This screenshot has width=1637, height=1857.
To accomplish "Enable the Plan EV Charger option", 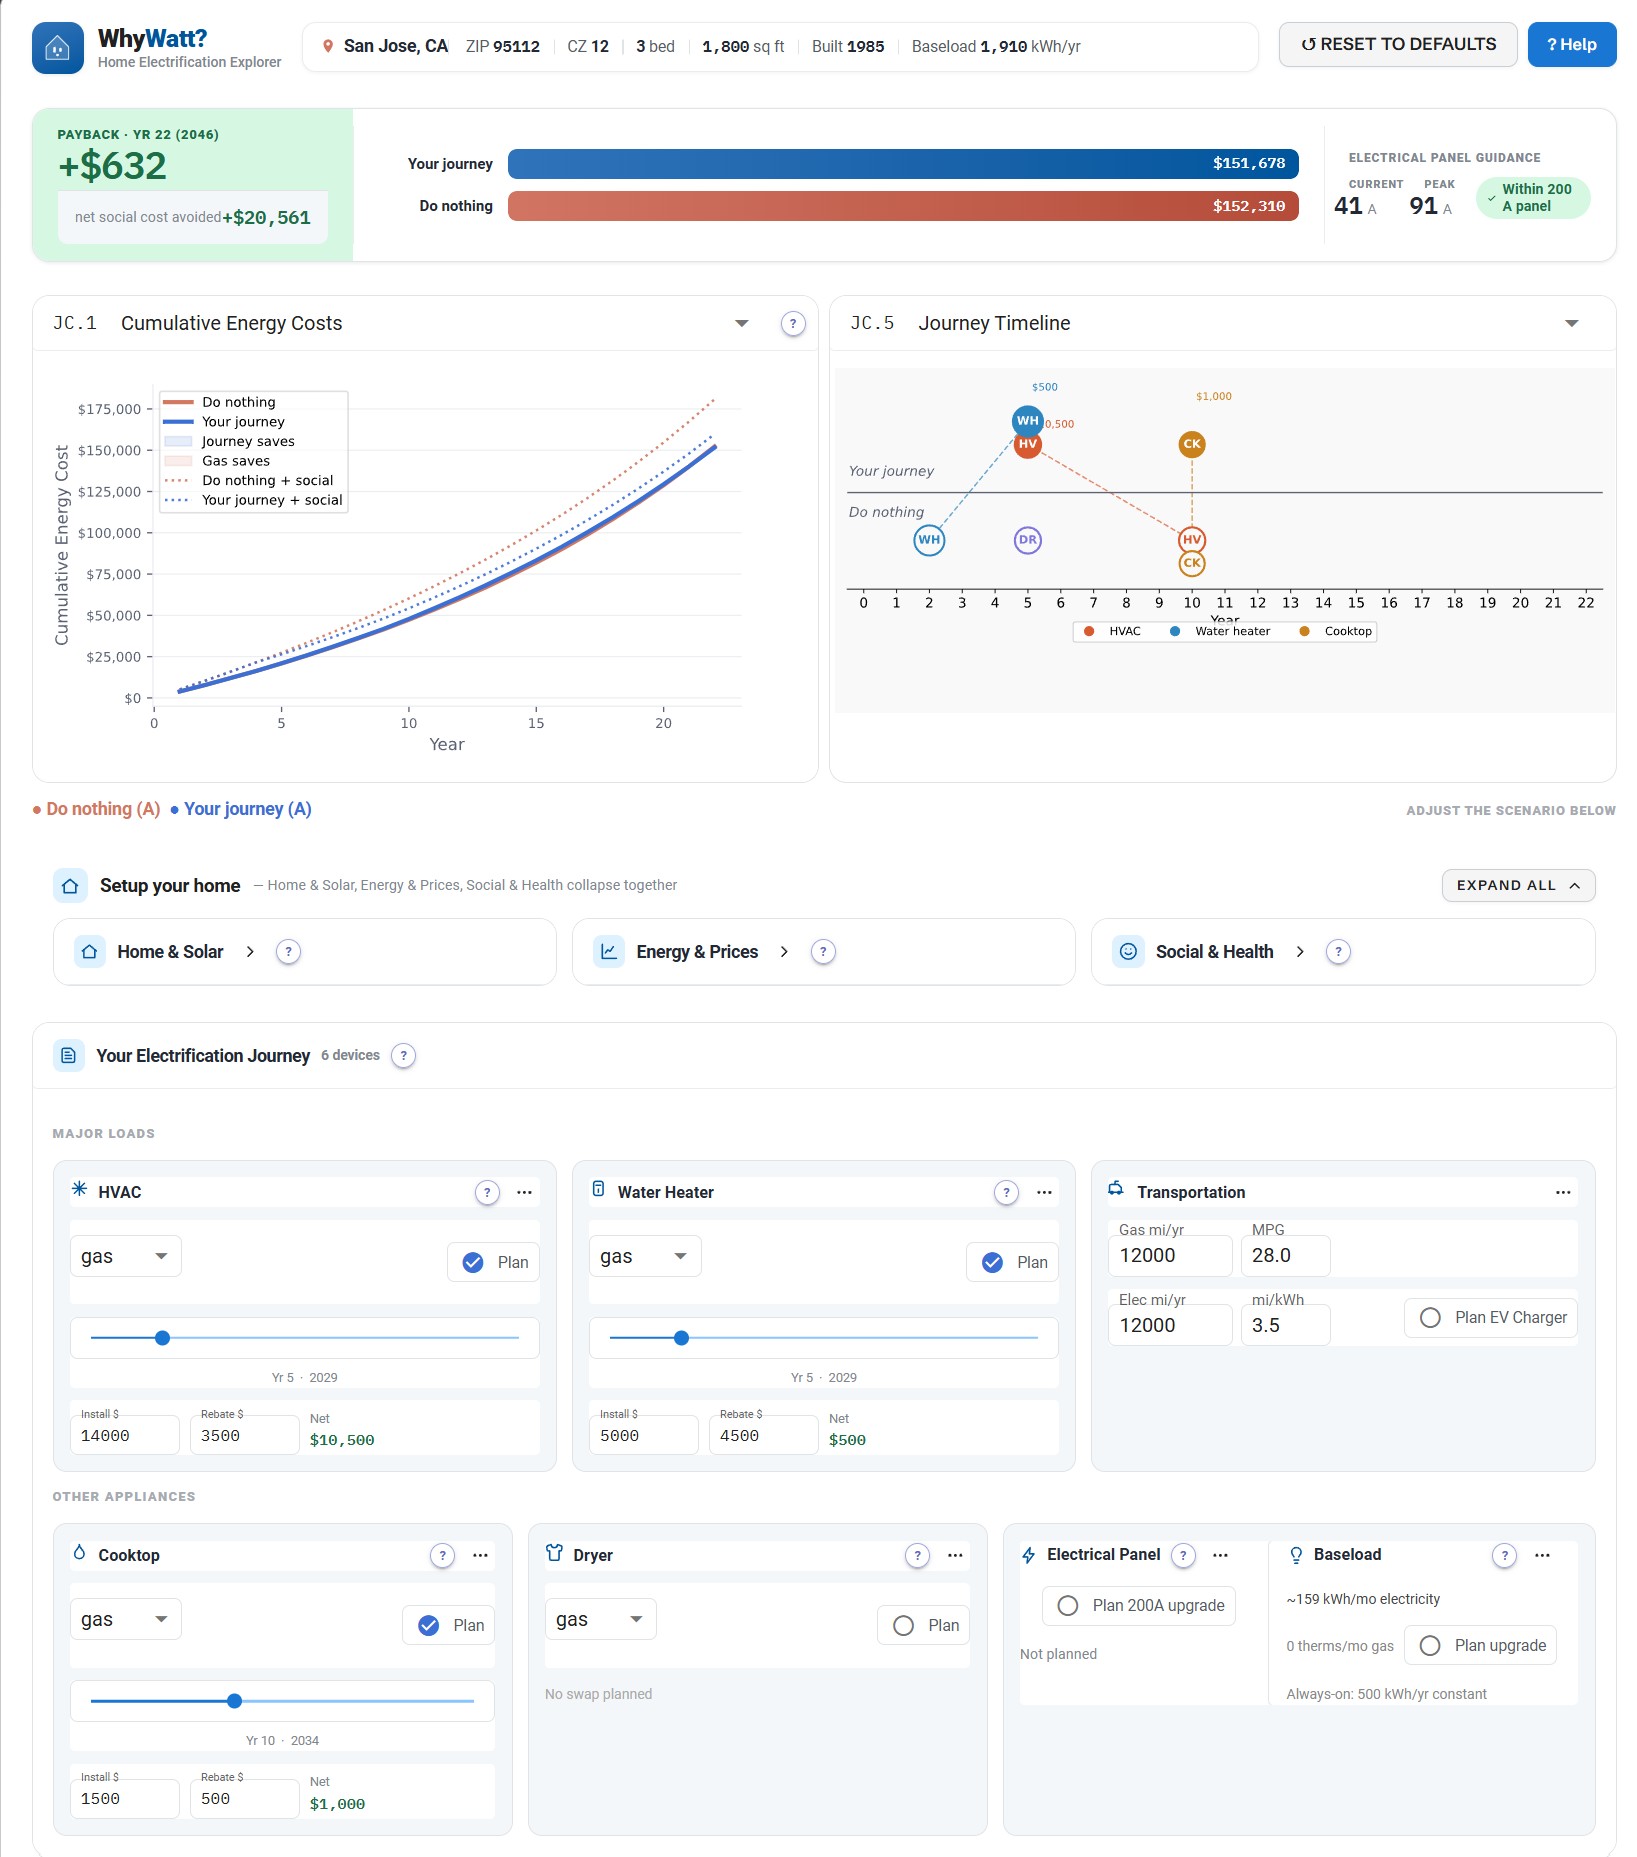I will (1430, 1317).
